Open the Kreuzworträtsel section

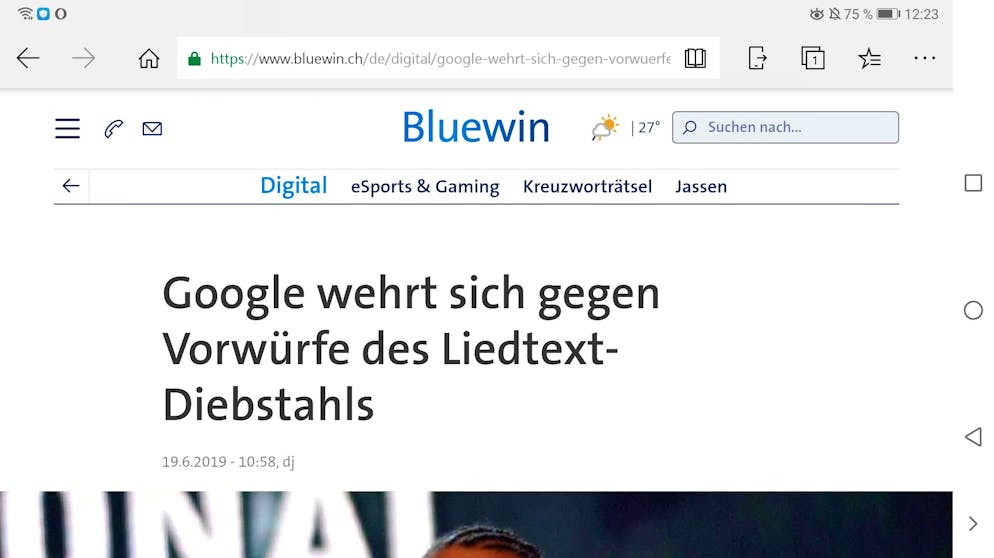[587, 186]
